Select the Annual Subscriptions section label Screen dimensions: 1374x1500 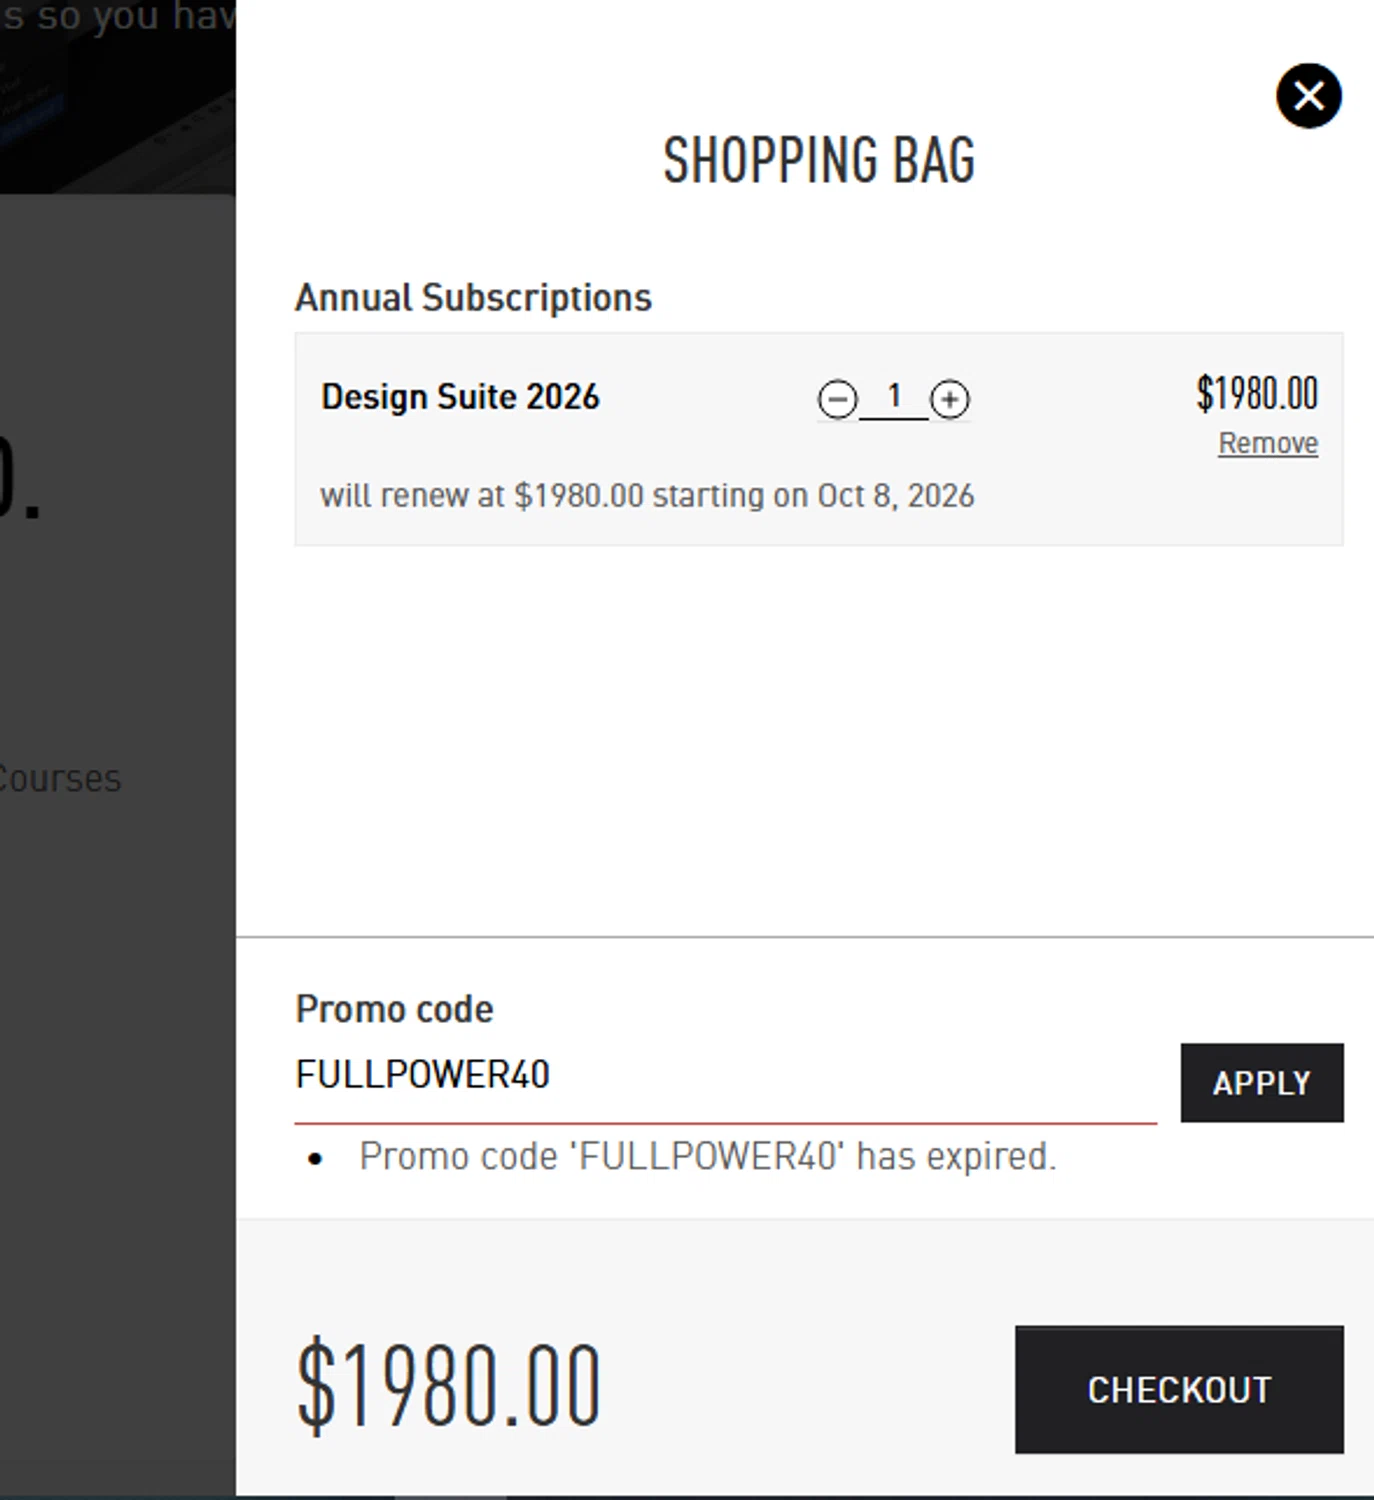pos(473,298)
